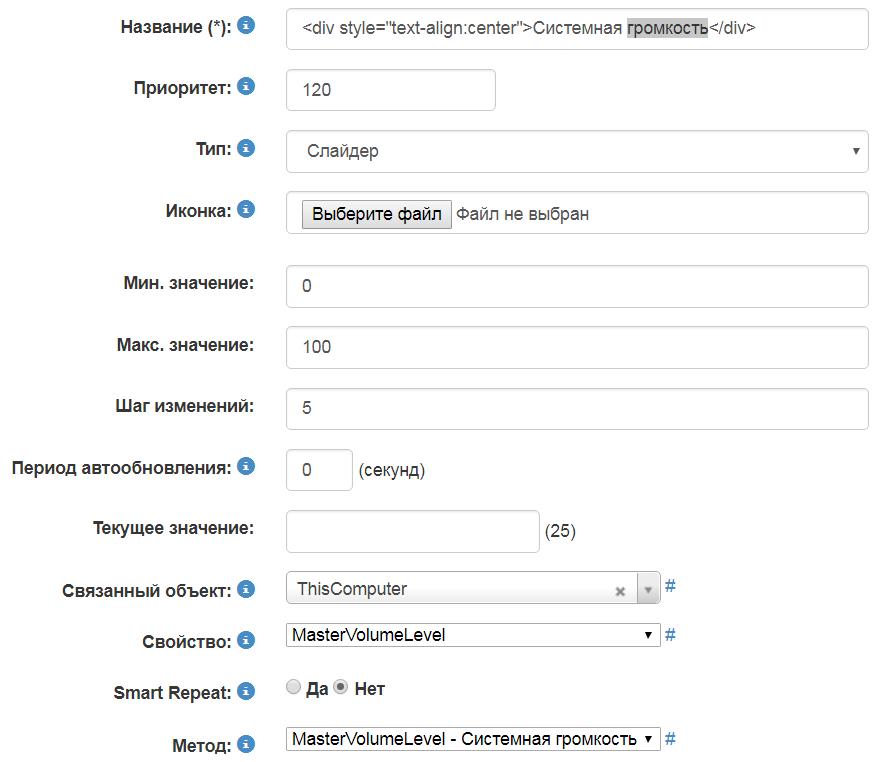This screenshot has width=876, height=762.
Task: Click the # link beside Связанный объект
Action: pyautogui.click(x=670, y=586)
